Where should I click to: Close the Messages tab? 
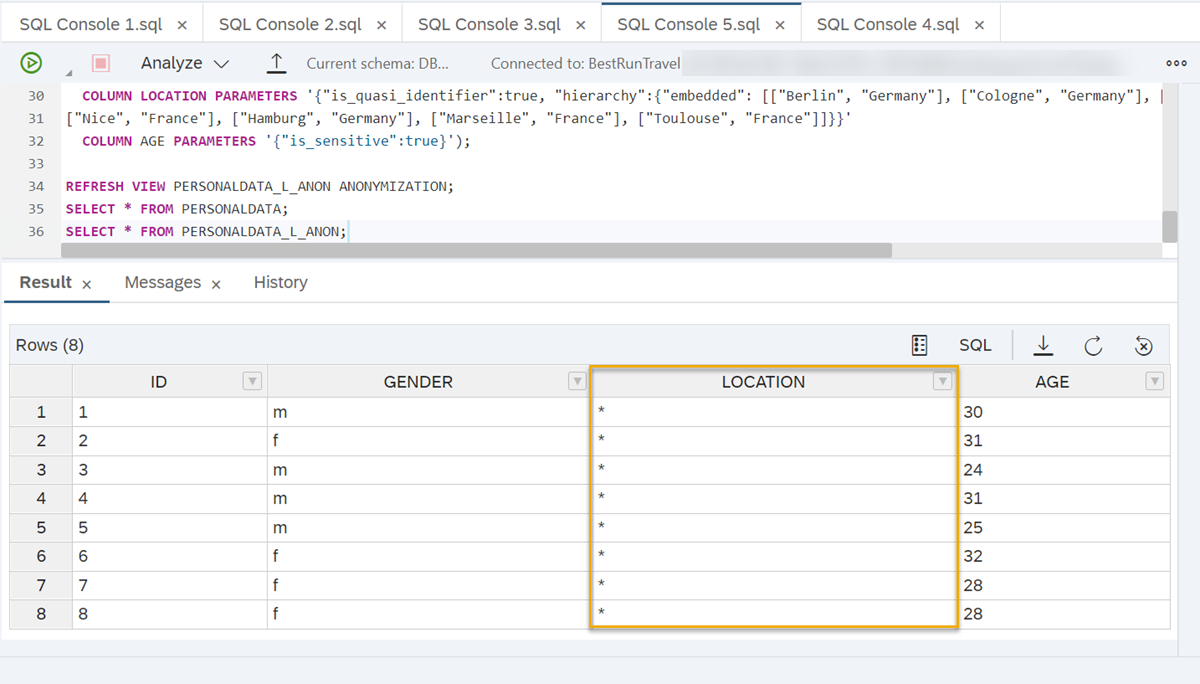coord(216,285)
